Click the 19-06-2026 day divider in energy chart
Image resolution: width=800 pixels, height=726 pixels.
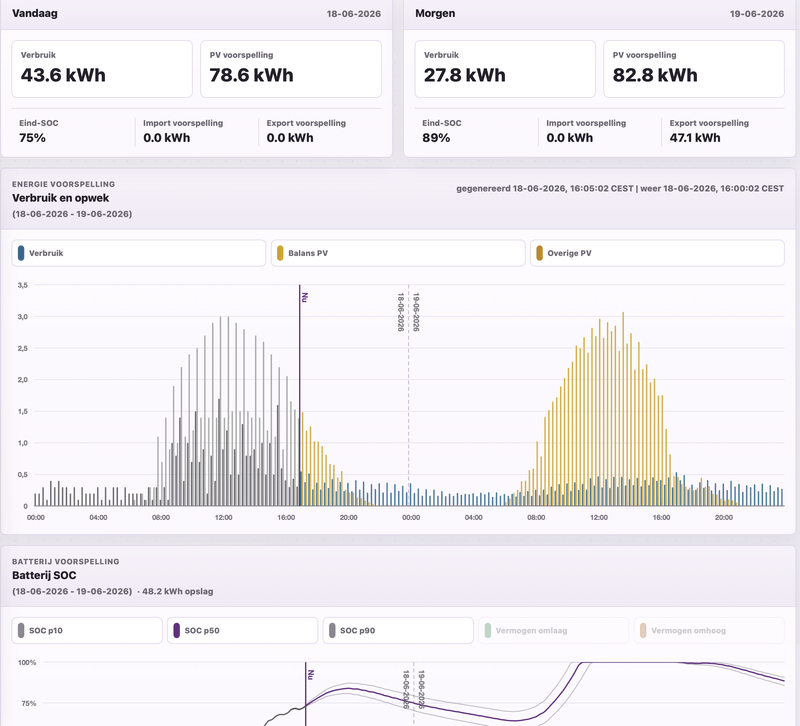point(416,312)
